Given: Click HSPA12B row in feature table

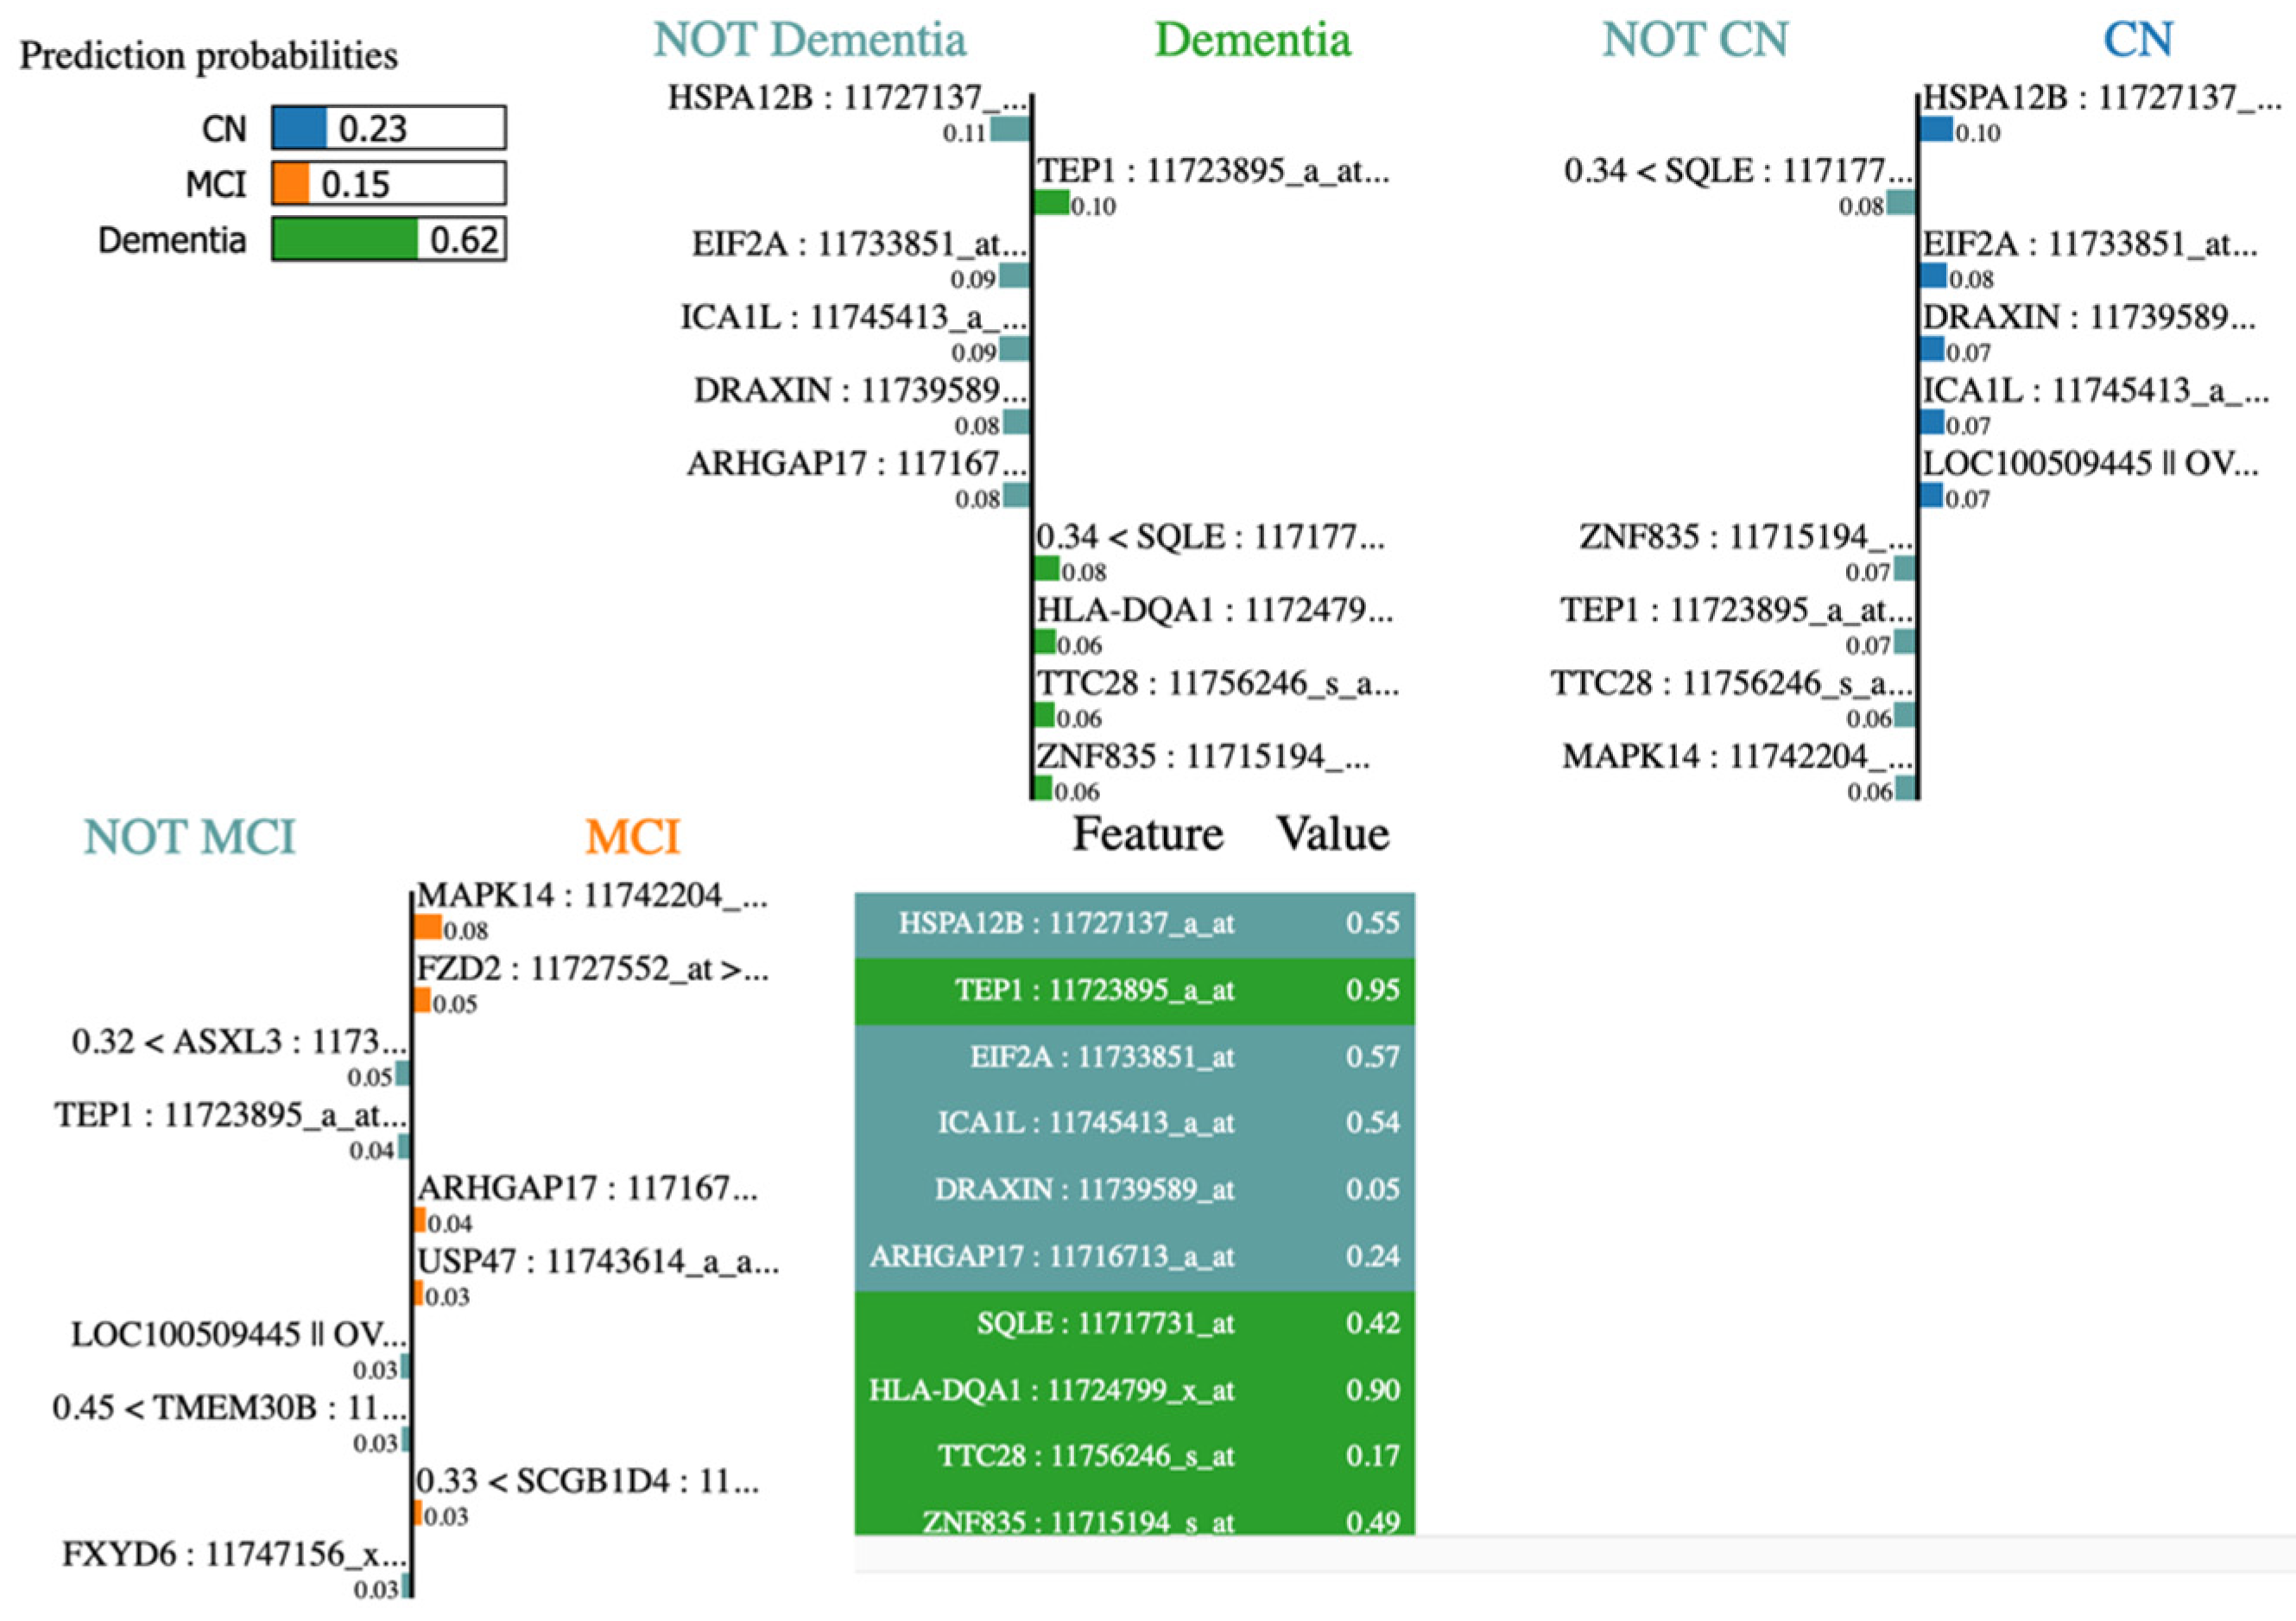Looking at the screenshot, I should click(x=1134, y=923).
